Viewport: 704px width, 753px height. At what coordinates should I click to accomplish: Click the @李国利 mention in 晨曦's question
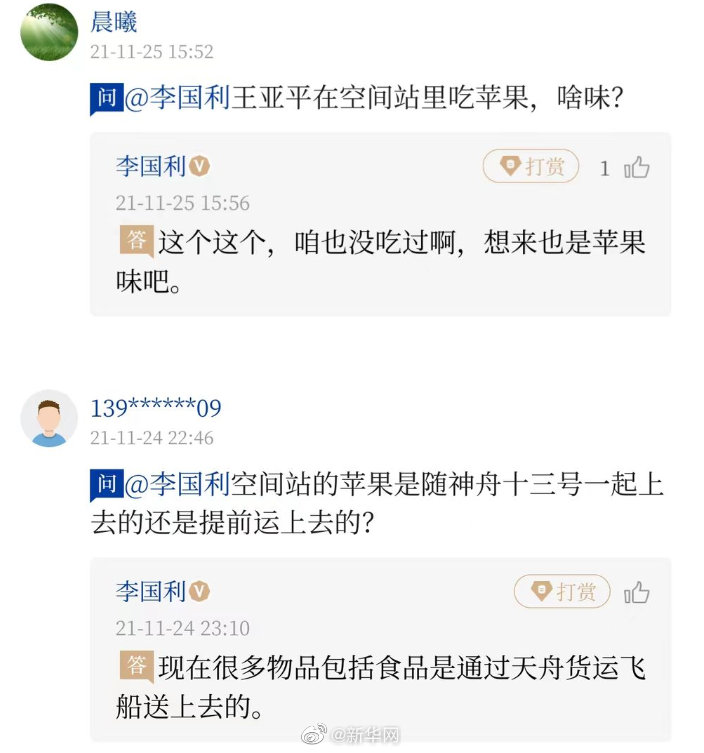(178, 99)
